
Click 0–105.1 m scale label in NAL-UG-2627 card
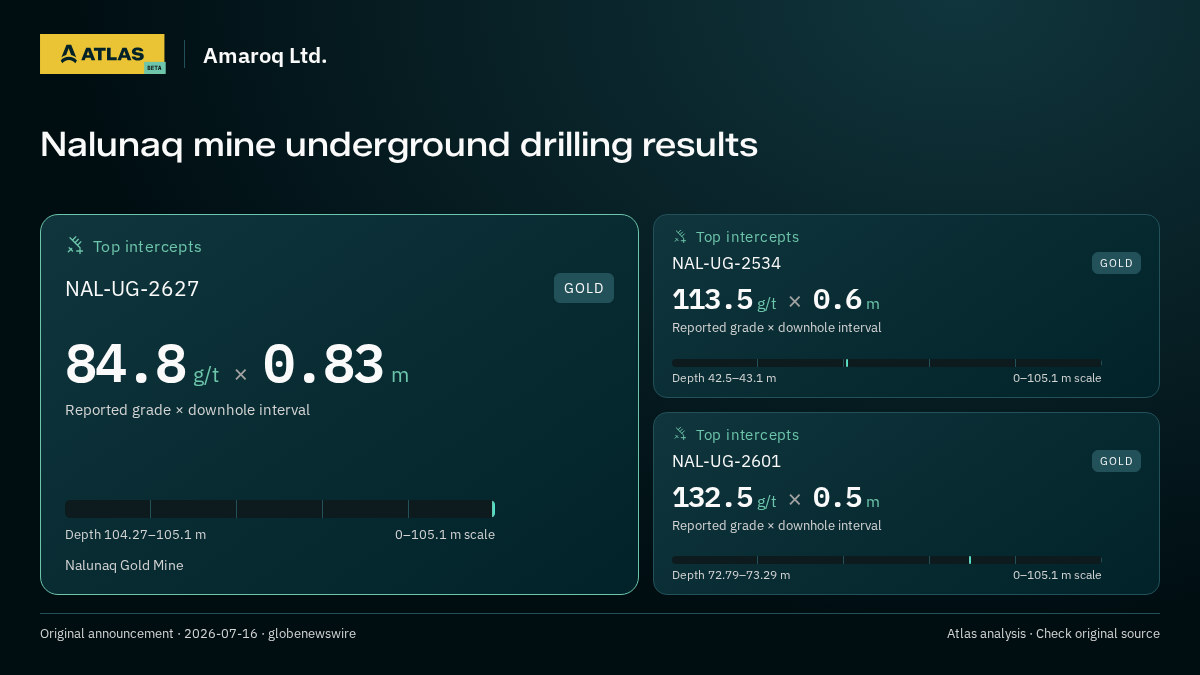(x=445, y=535)
